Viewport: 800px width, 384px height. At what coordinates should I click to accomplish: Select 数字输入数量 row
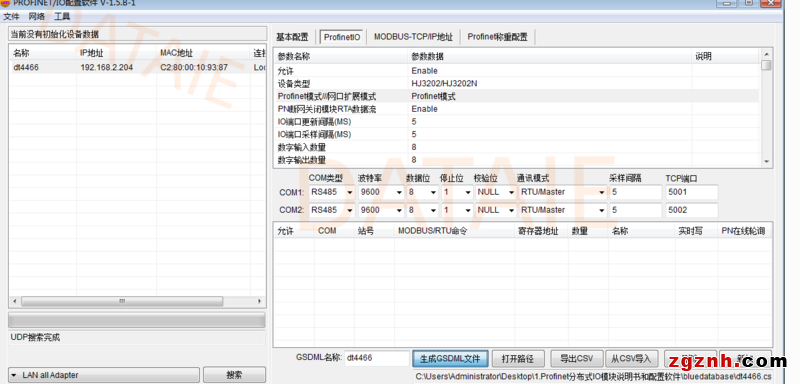click(516, 147)
